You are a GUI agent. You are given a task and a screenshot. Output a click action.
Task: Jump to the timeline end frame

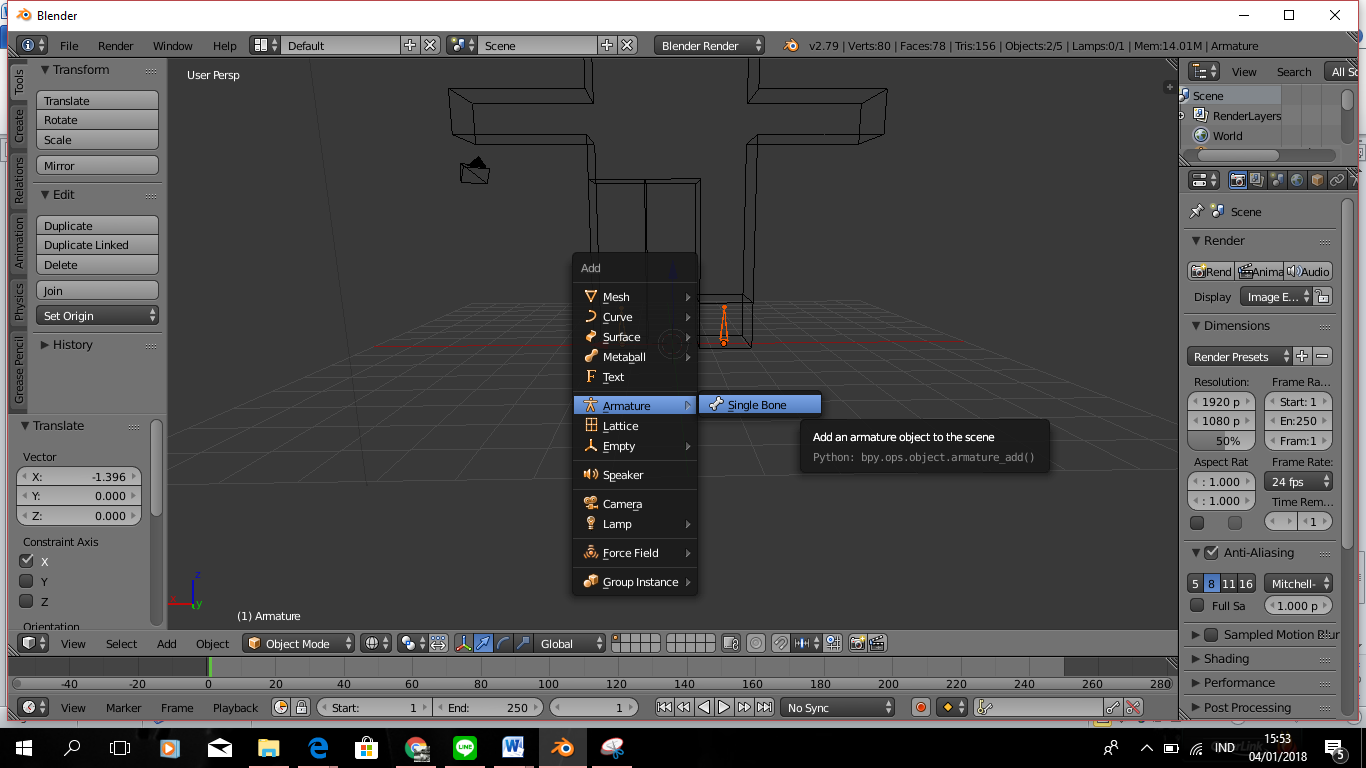pos(764,708)
